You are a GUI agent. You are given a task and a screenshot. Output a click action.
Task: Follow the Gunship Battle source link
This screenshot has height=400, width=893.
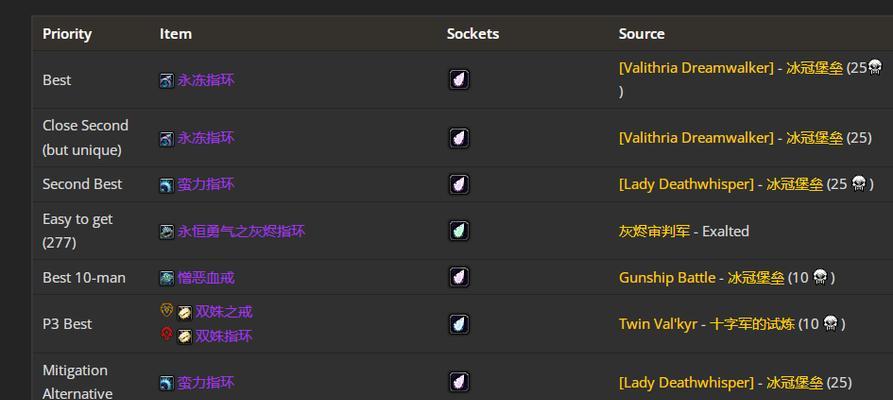667,277
